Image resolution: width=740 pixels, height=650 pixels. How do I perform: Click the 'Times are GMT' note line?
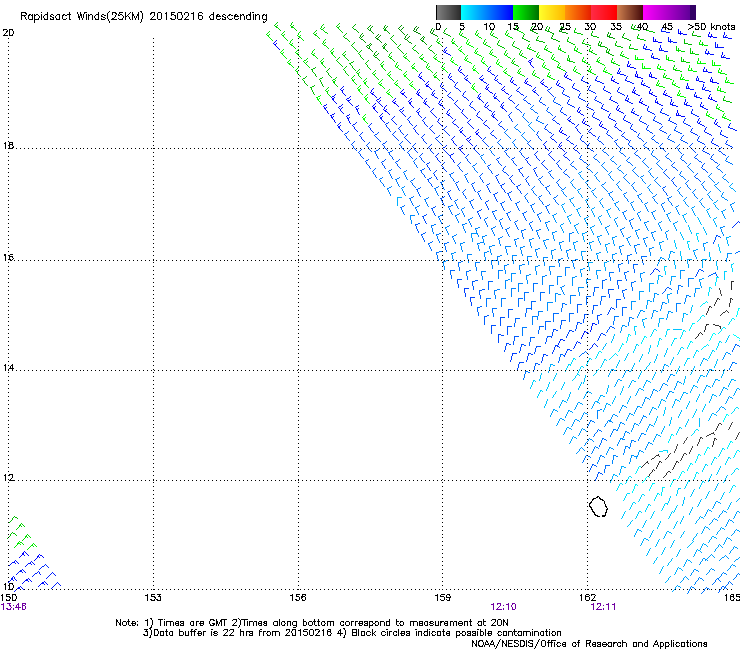(312, 623)
